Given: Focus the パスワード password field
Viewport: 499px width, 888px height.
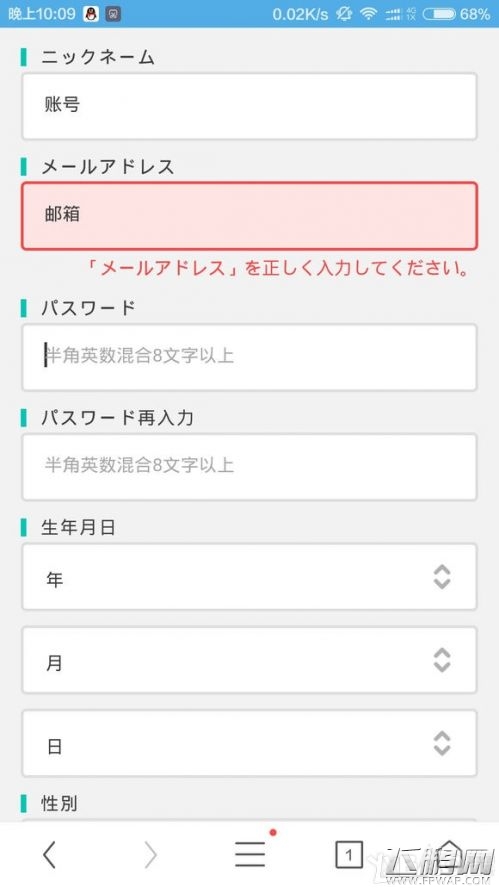Looking at the screenshot, I should [x=249, y=357].
